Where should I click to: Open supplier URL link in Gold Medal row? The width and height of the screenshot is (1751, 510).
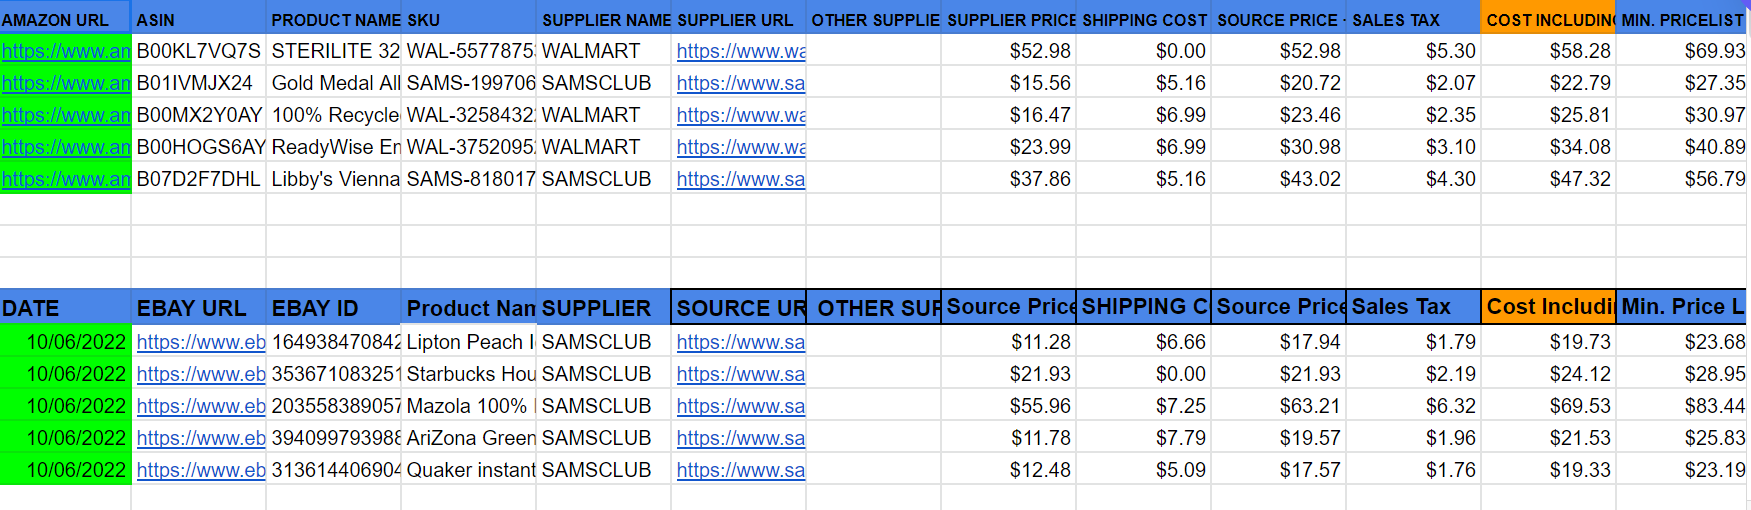740,83
